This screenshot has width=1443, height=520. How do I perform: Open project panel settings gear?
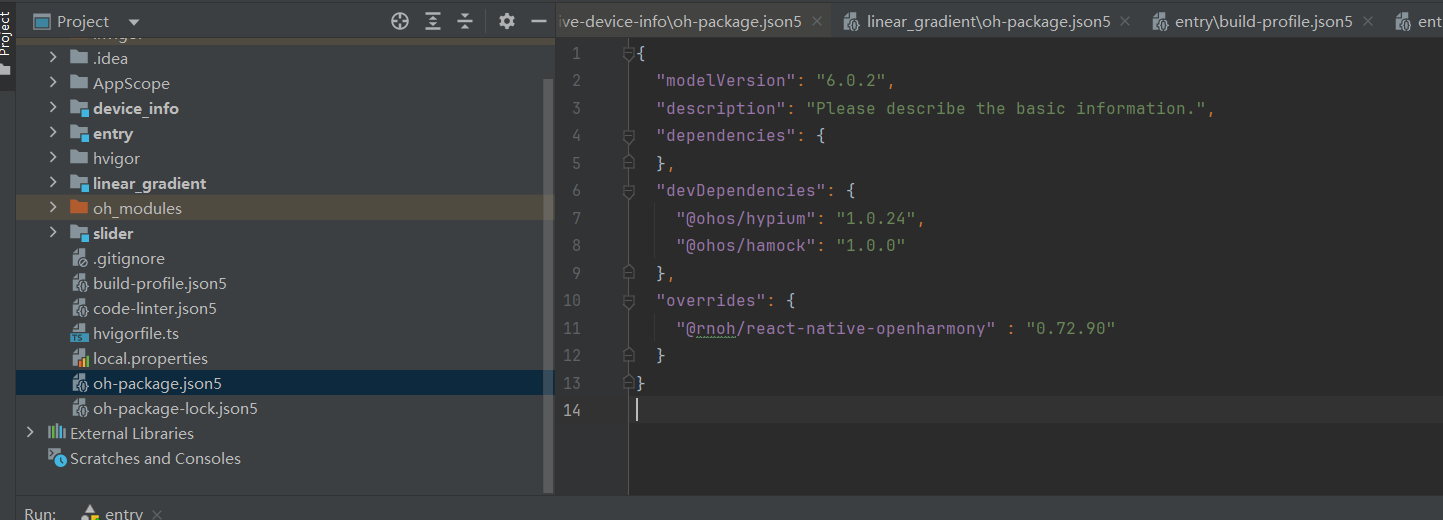(507, 21)
